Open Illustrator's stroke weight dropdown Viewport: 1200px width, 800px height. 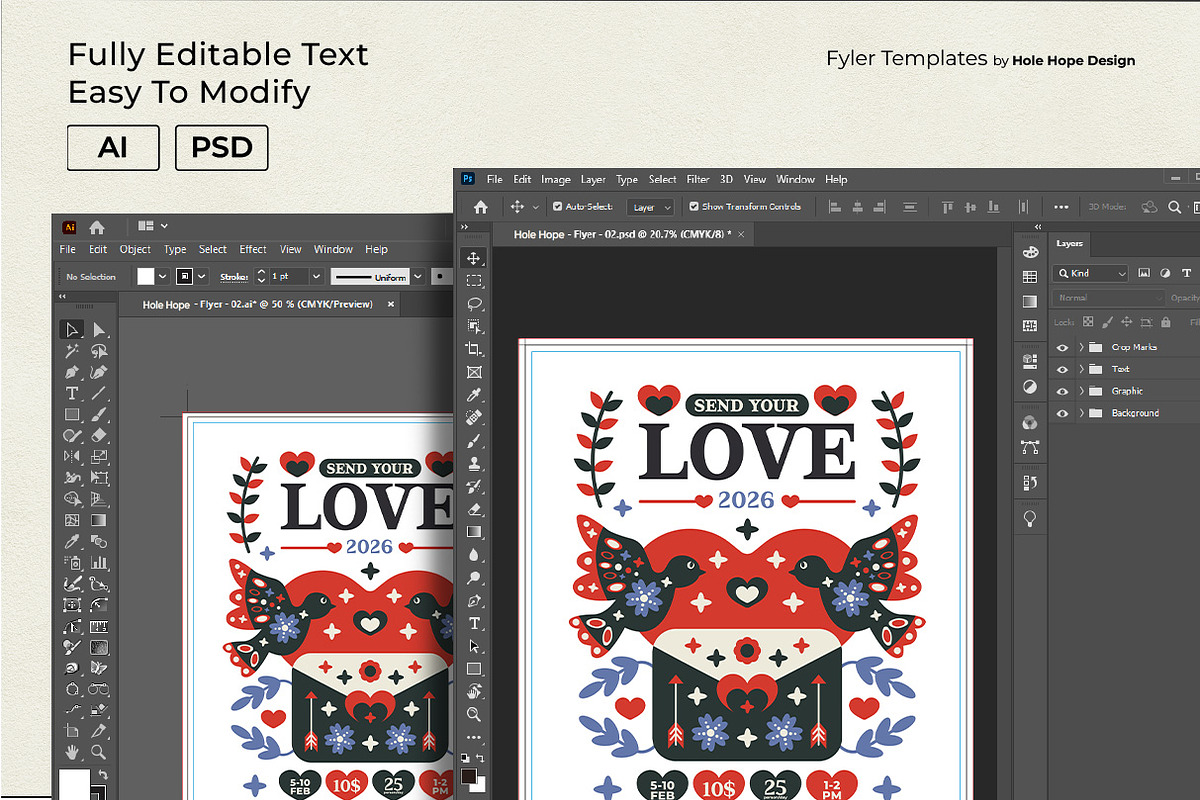316,277
